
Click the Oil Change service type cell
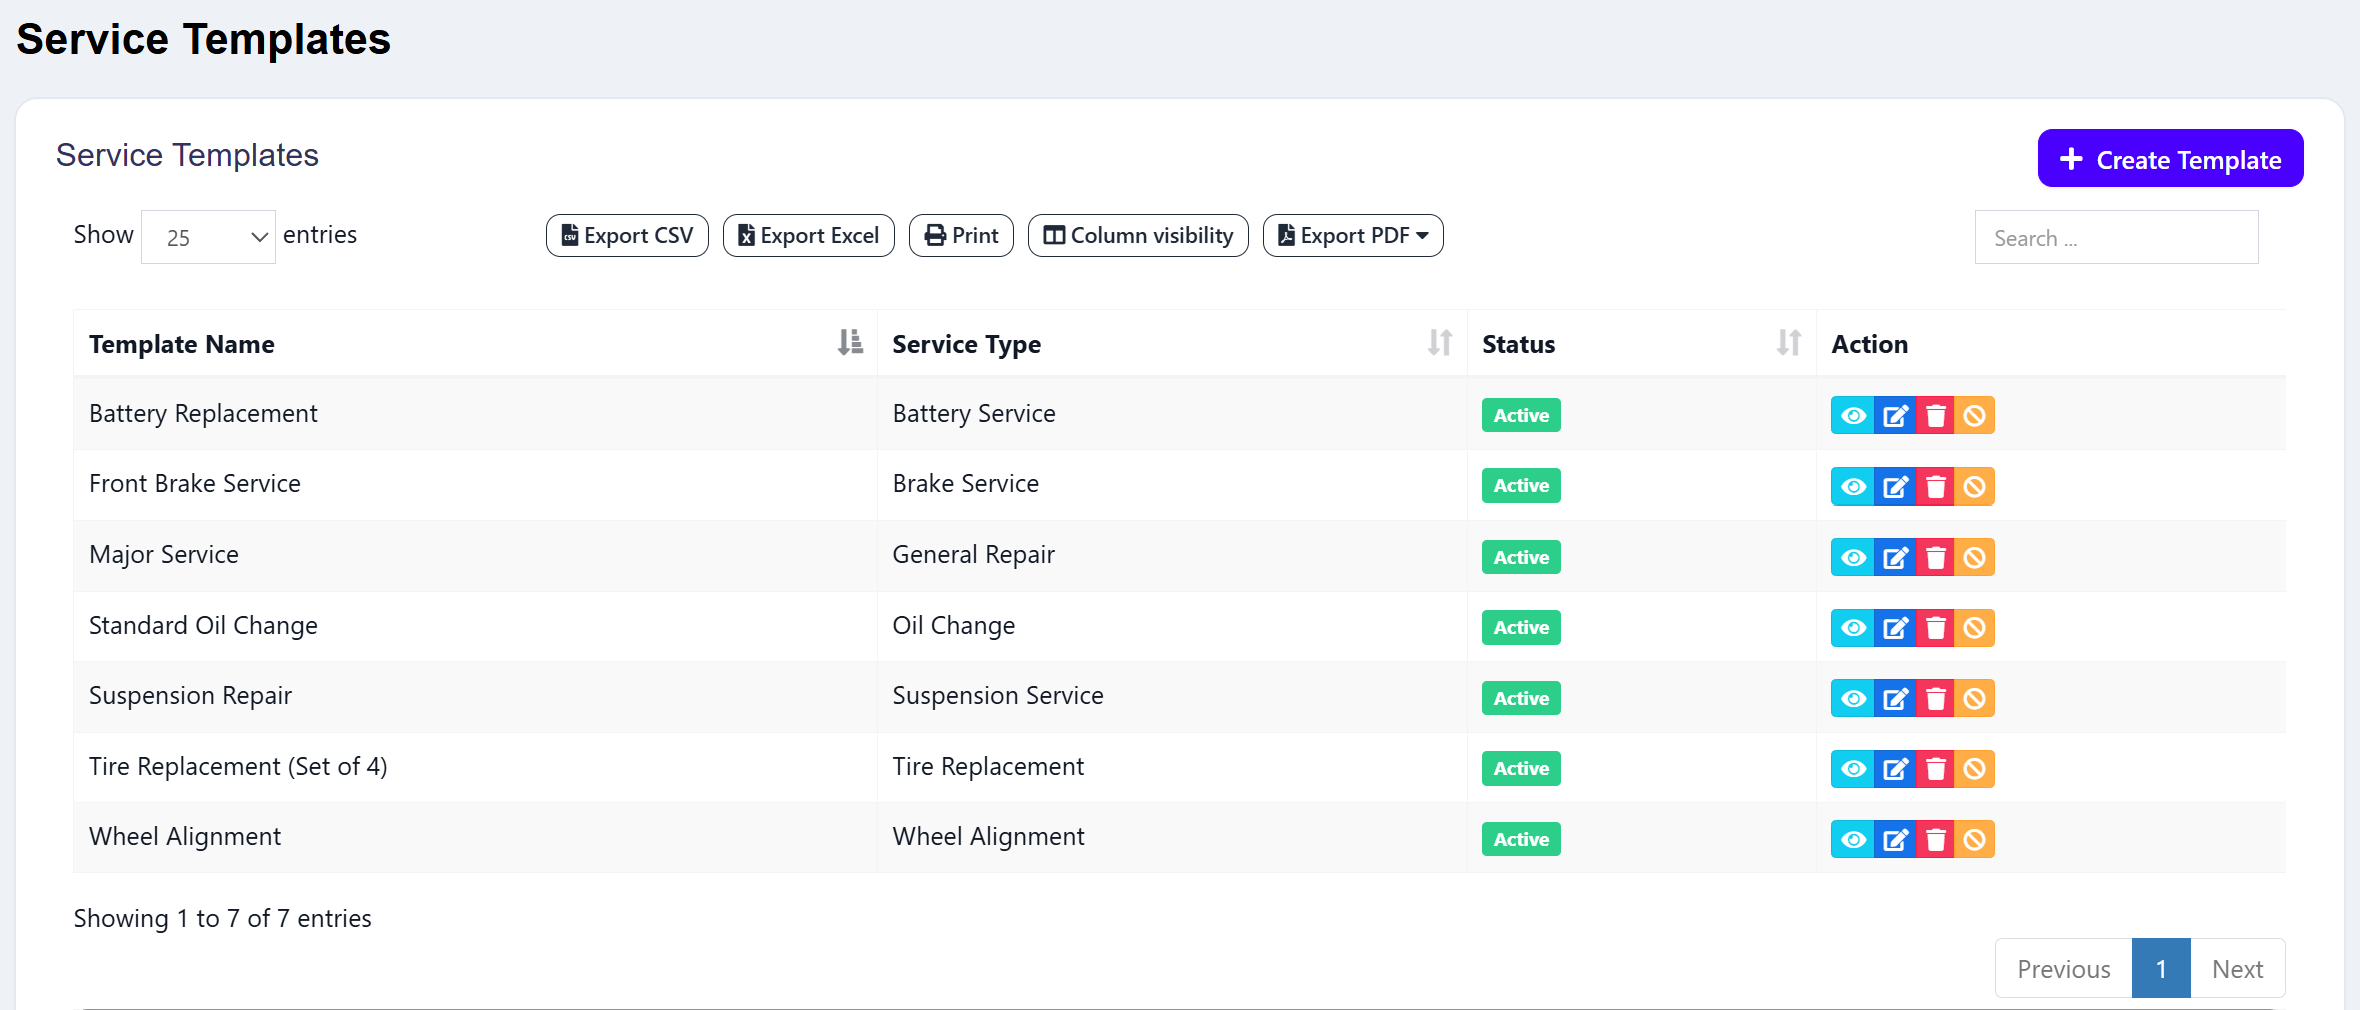(x=1172, y=626)
